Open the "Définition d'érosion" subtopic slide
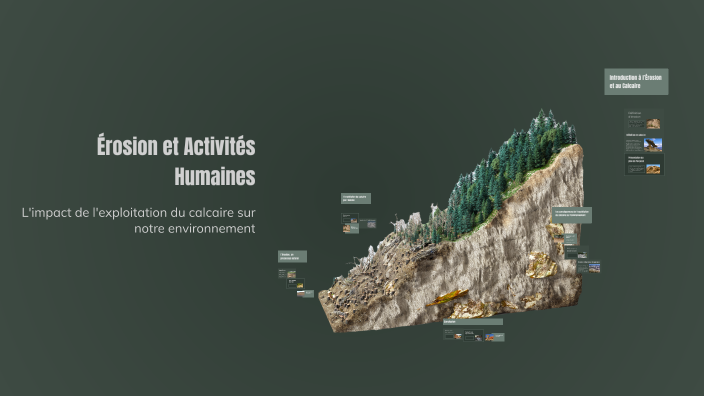 click(x=644, y=120)
